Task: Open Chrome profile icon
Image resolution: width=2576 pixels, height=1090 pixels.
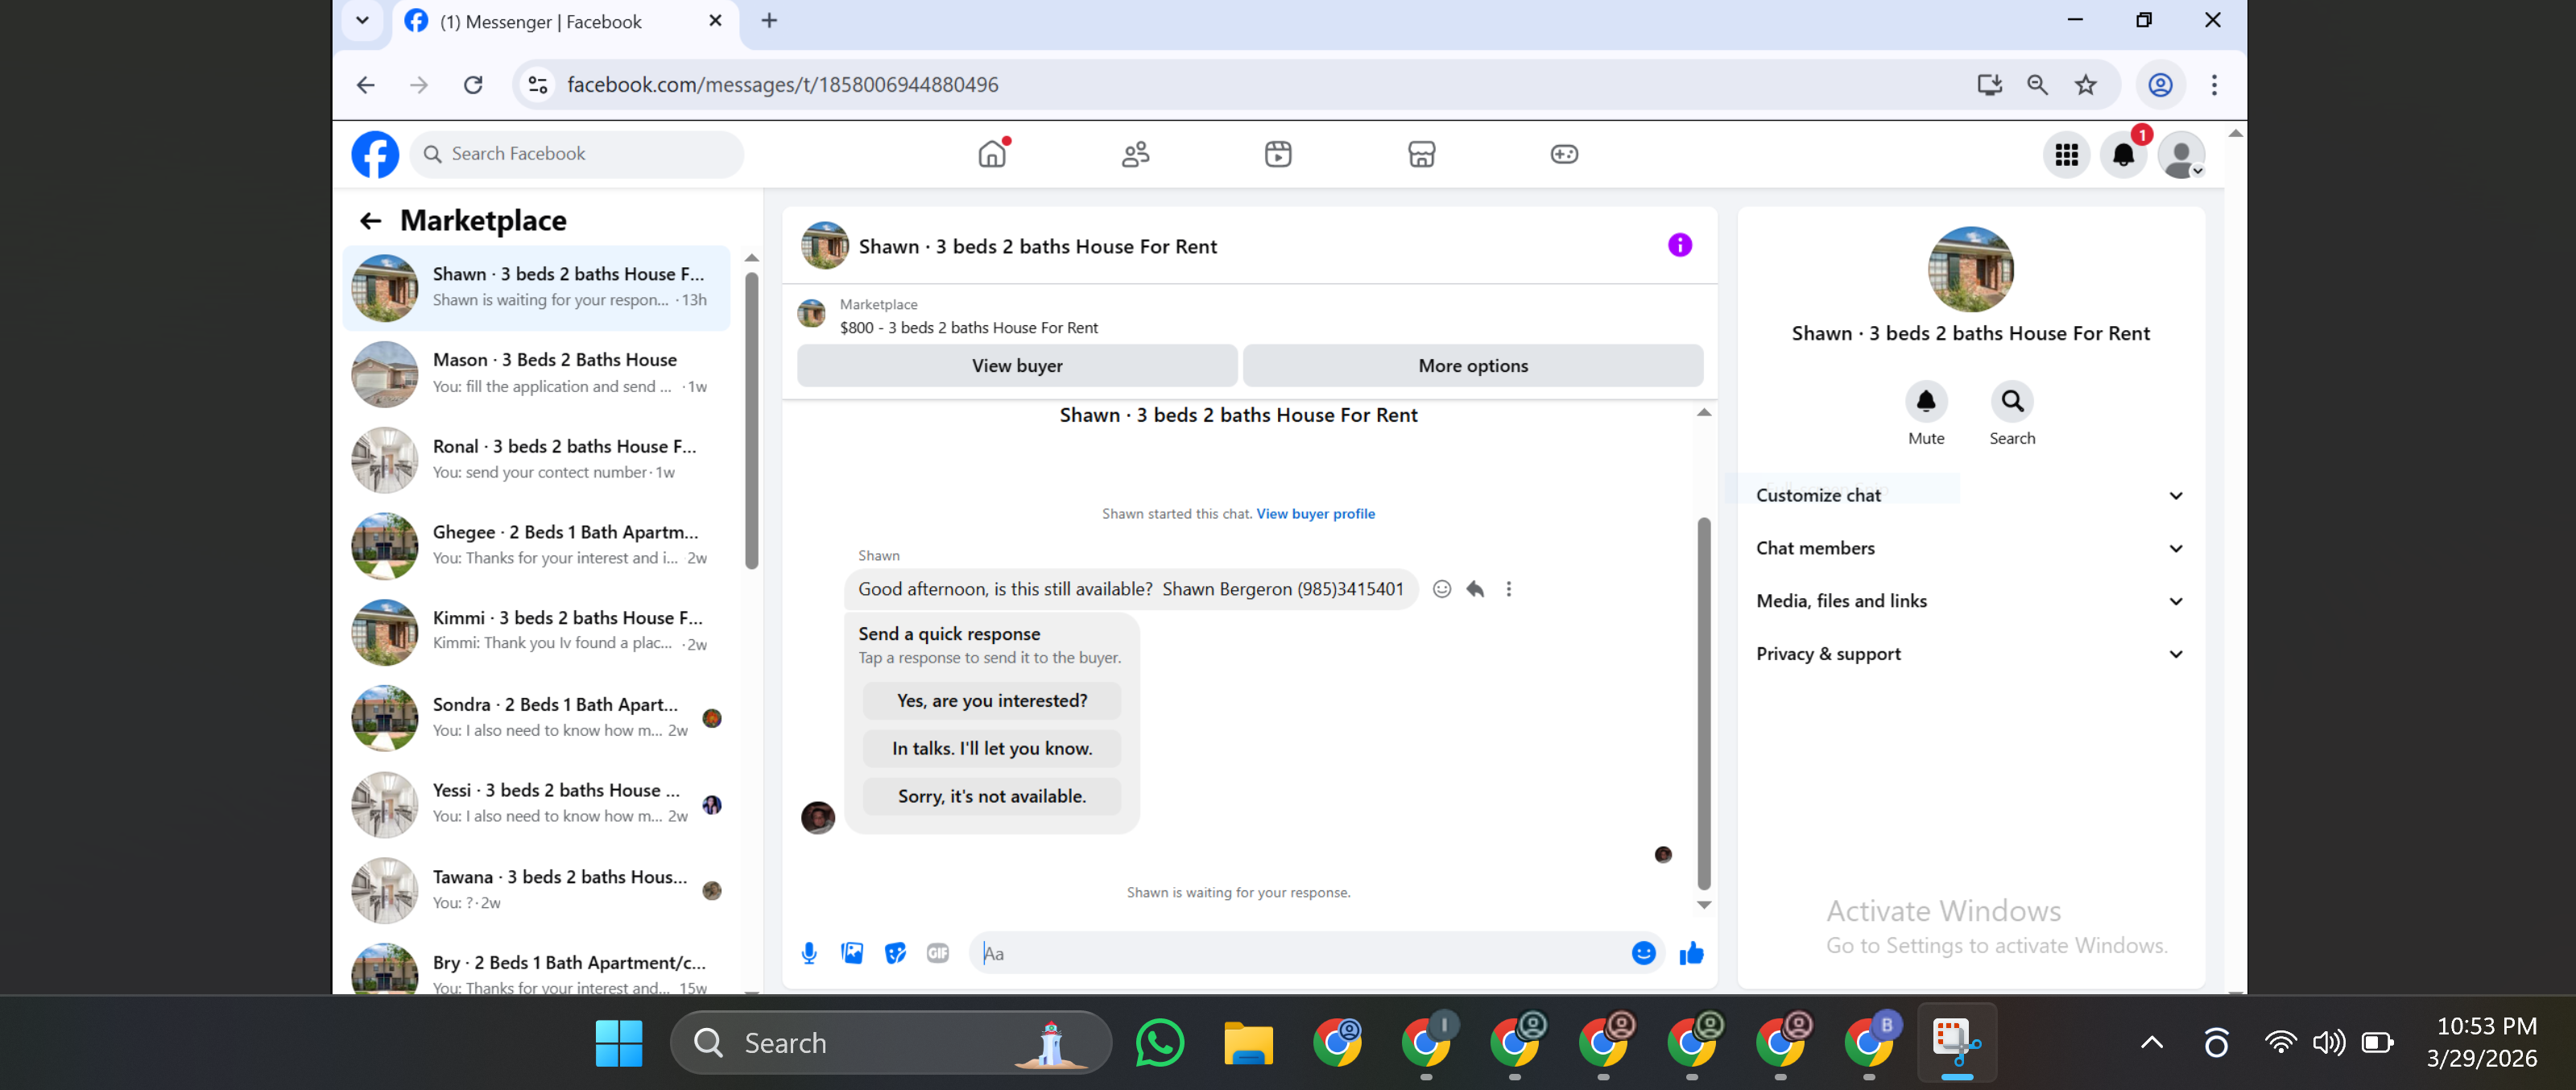Action: click(2160, 85)
